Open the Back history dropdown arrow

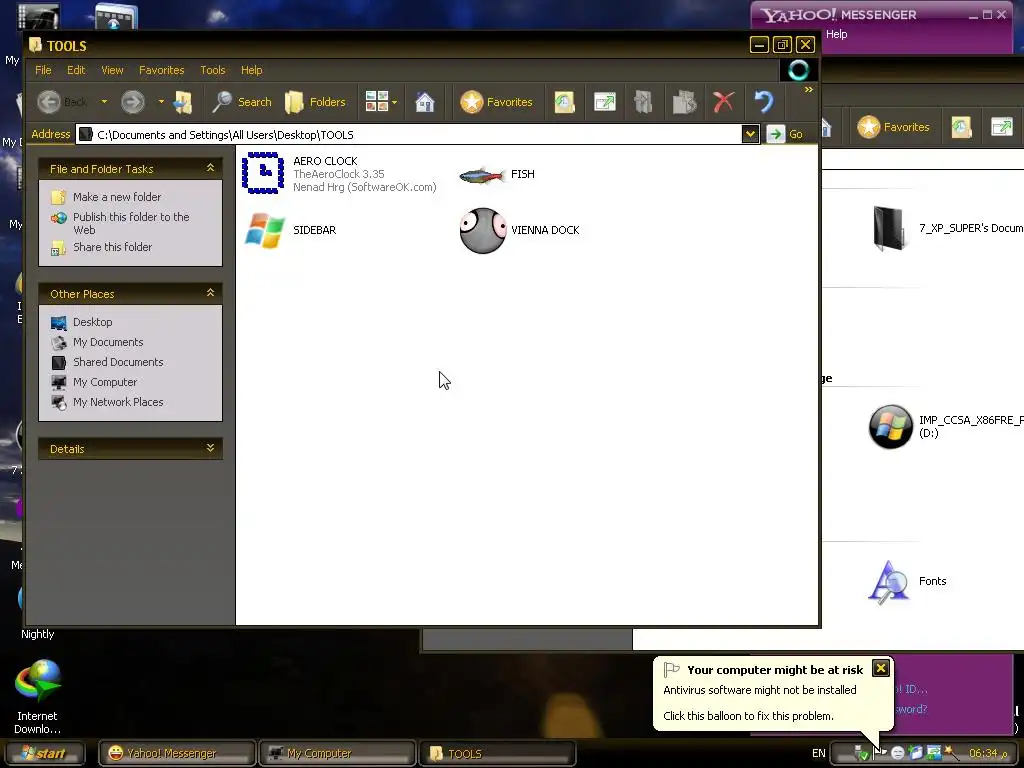104,102
